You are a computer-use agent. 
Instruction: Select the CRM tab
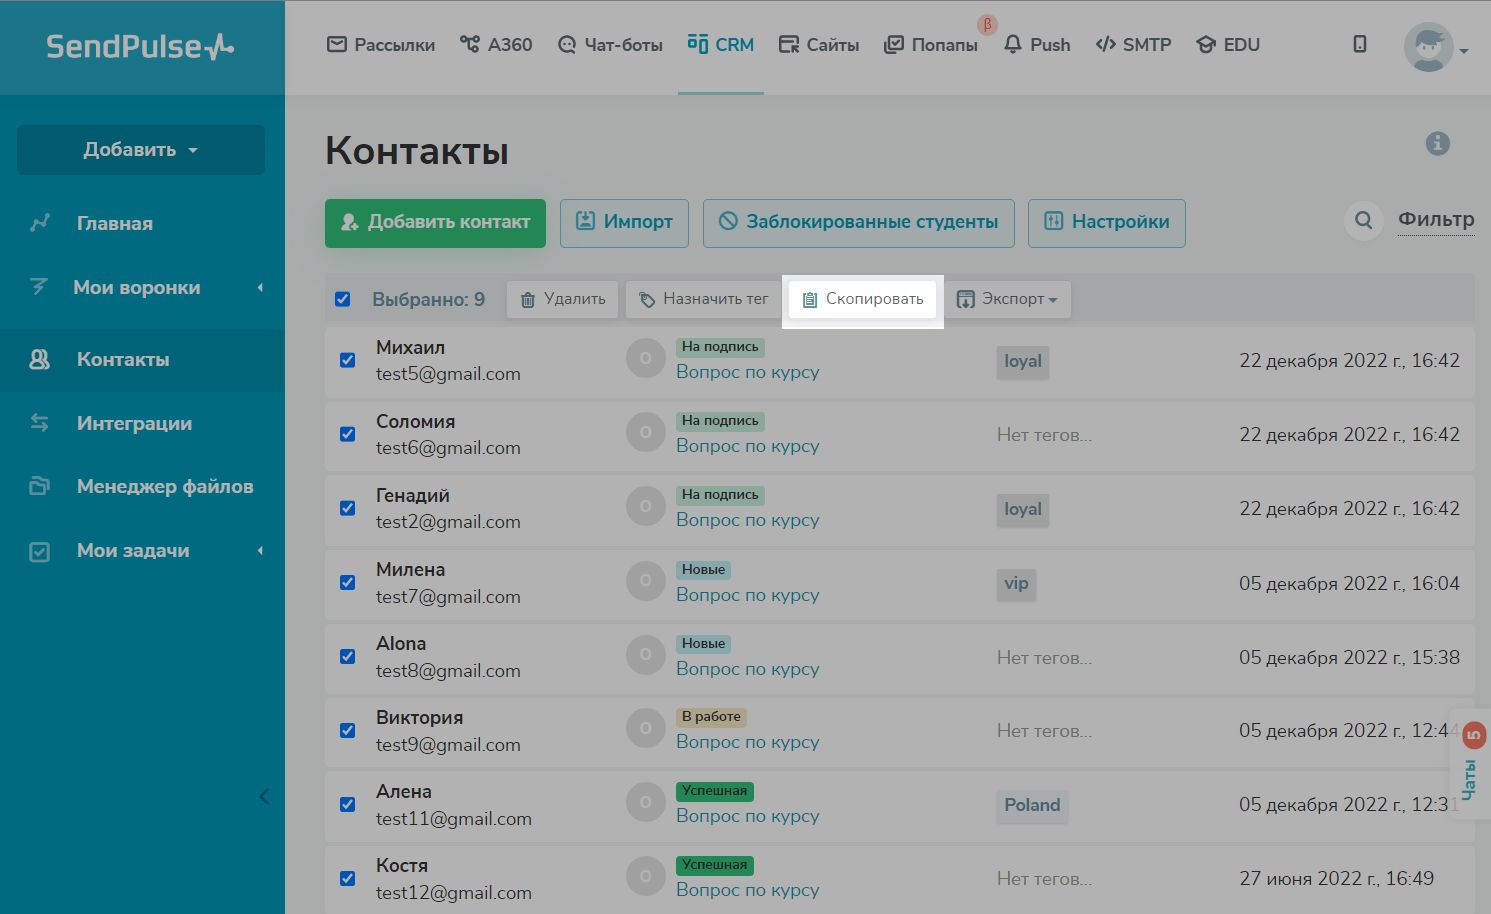tap(721, 45)
